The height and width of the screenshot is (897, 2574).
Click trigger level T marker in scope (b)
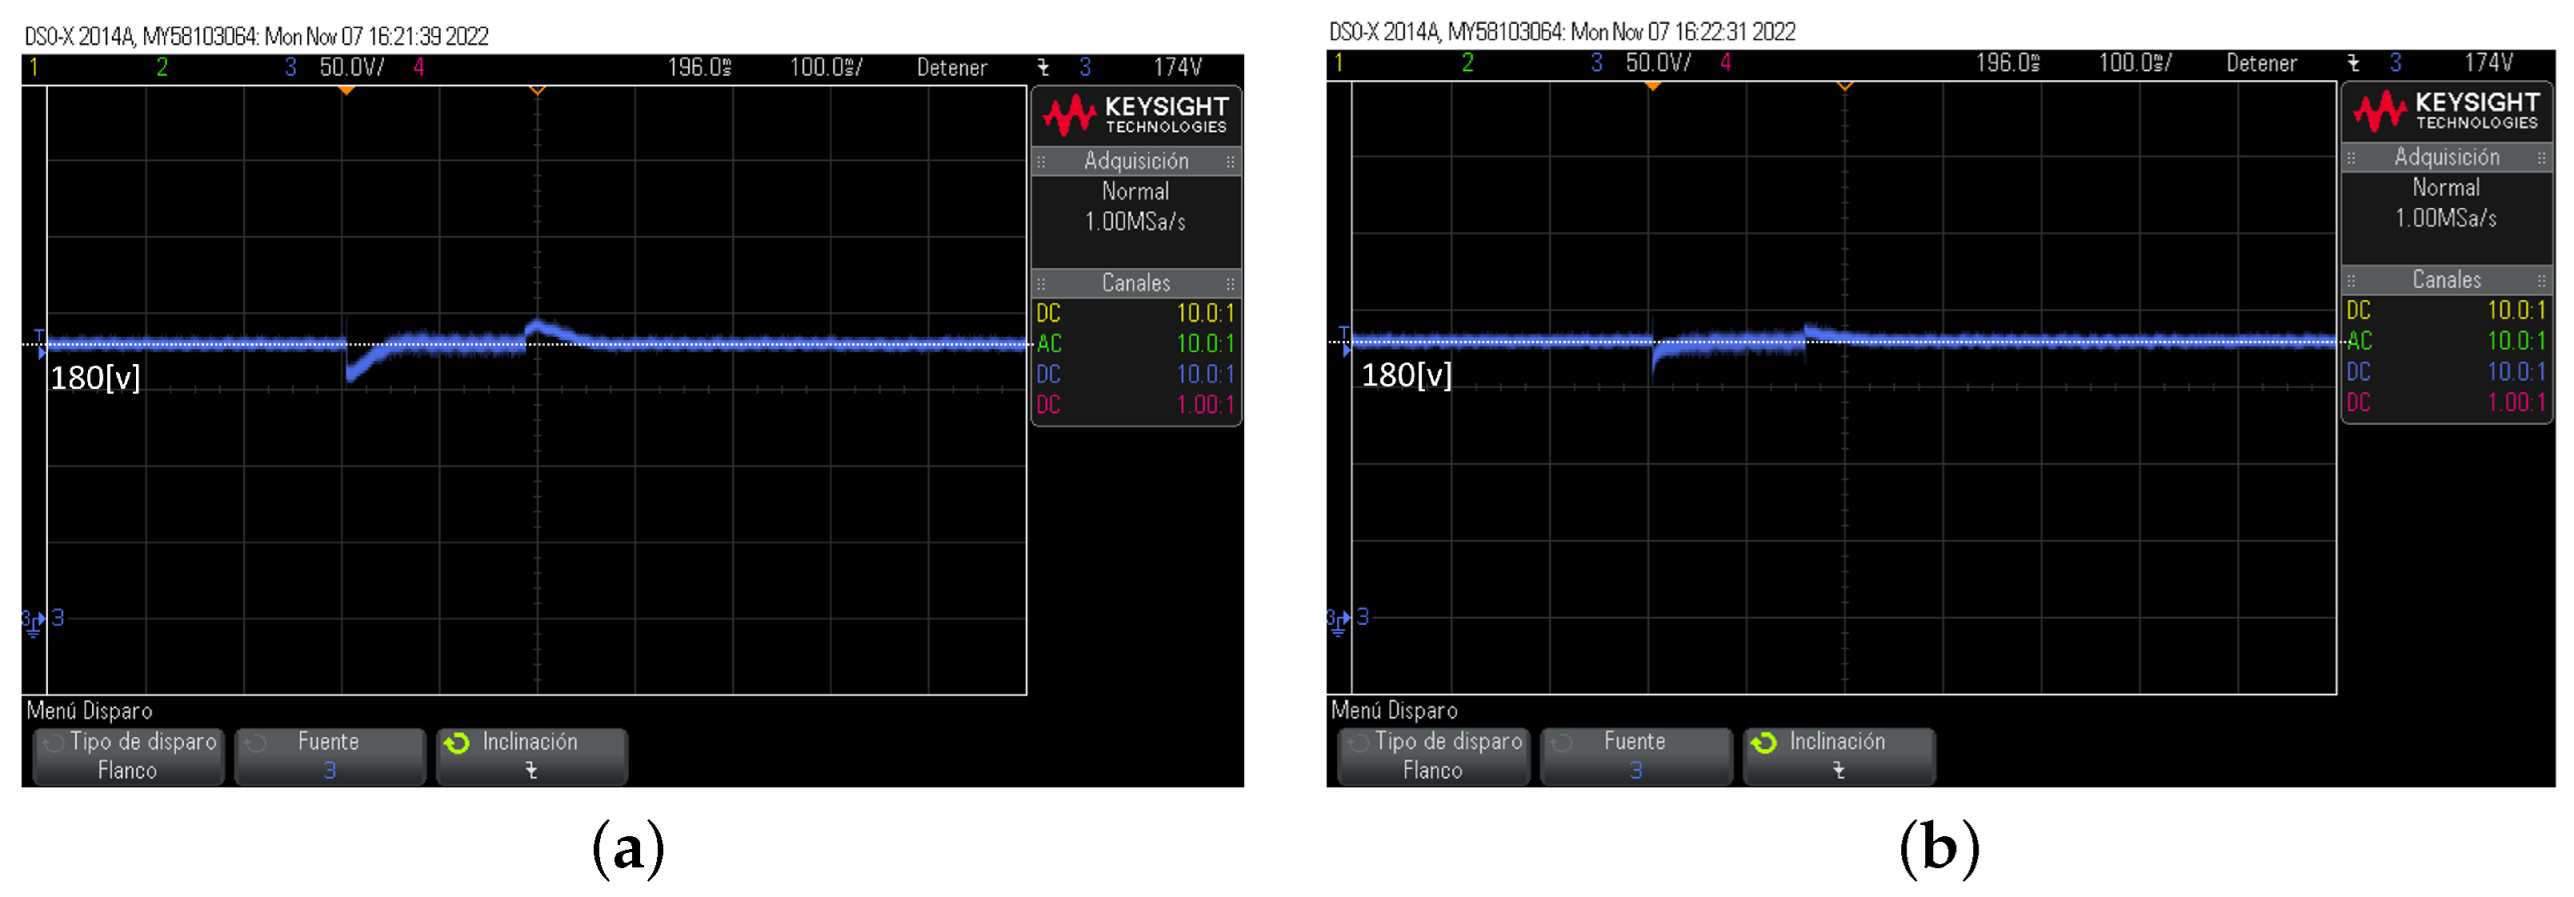(x=1345, y=340)
